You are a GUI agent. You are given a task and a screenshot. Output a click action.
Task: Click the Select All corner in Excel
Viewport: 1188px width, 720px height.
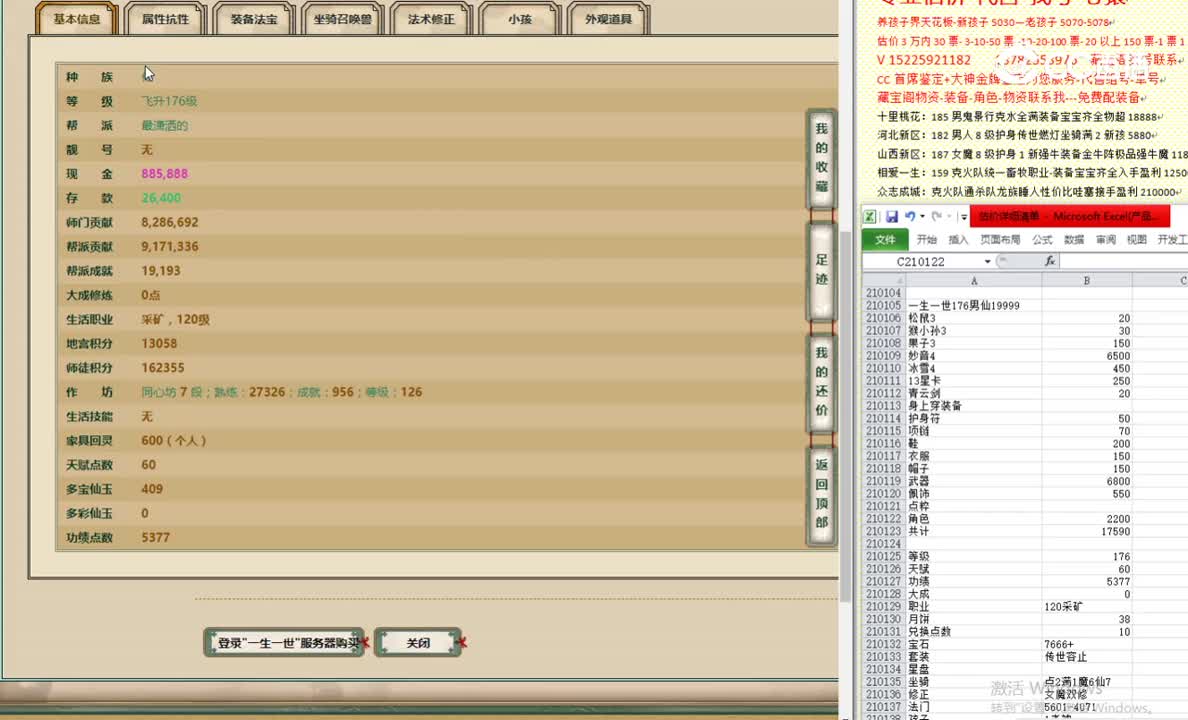click(883, 280)
